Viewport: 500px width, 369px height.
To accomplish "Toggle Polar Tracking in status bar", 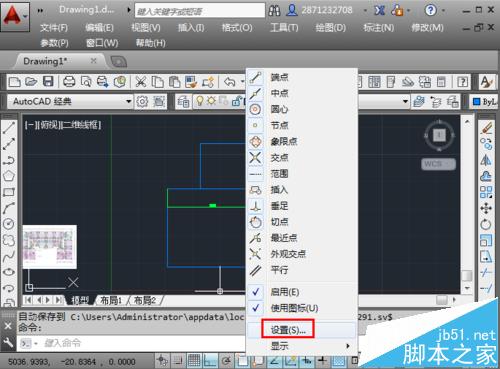I will [x=227, y=361].
